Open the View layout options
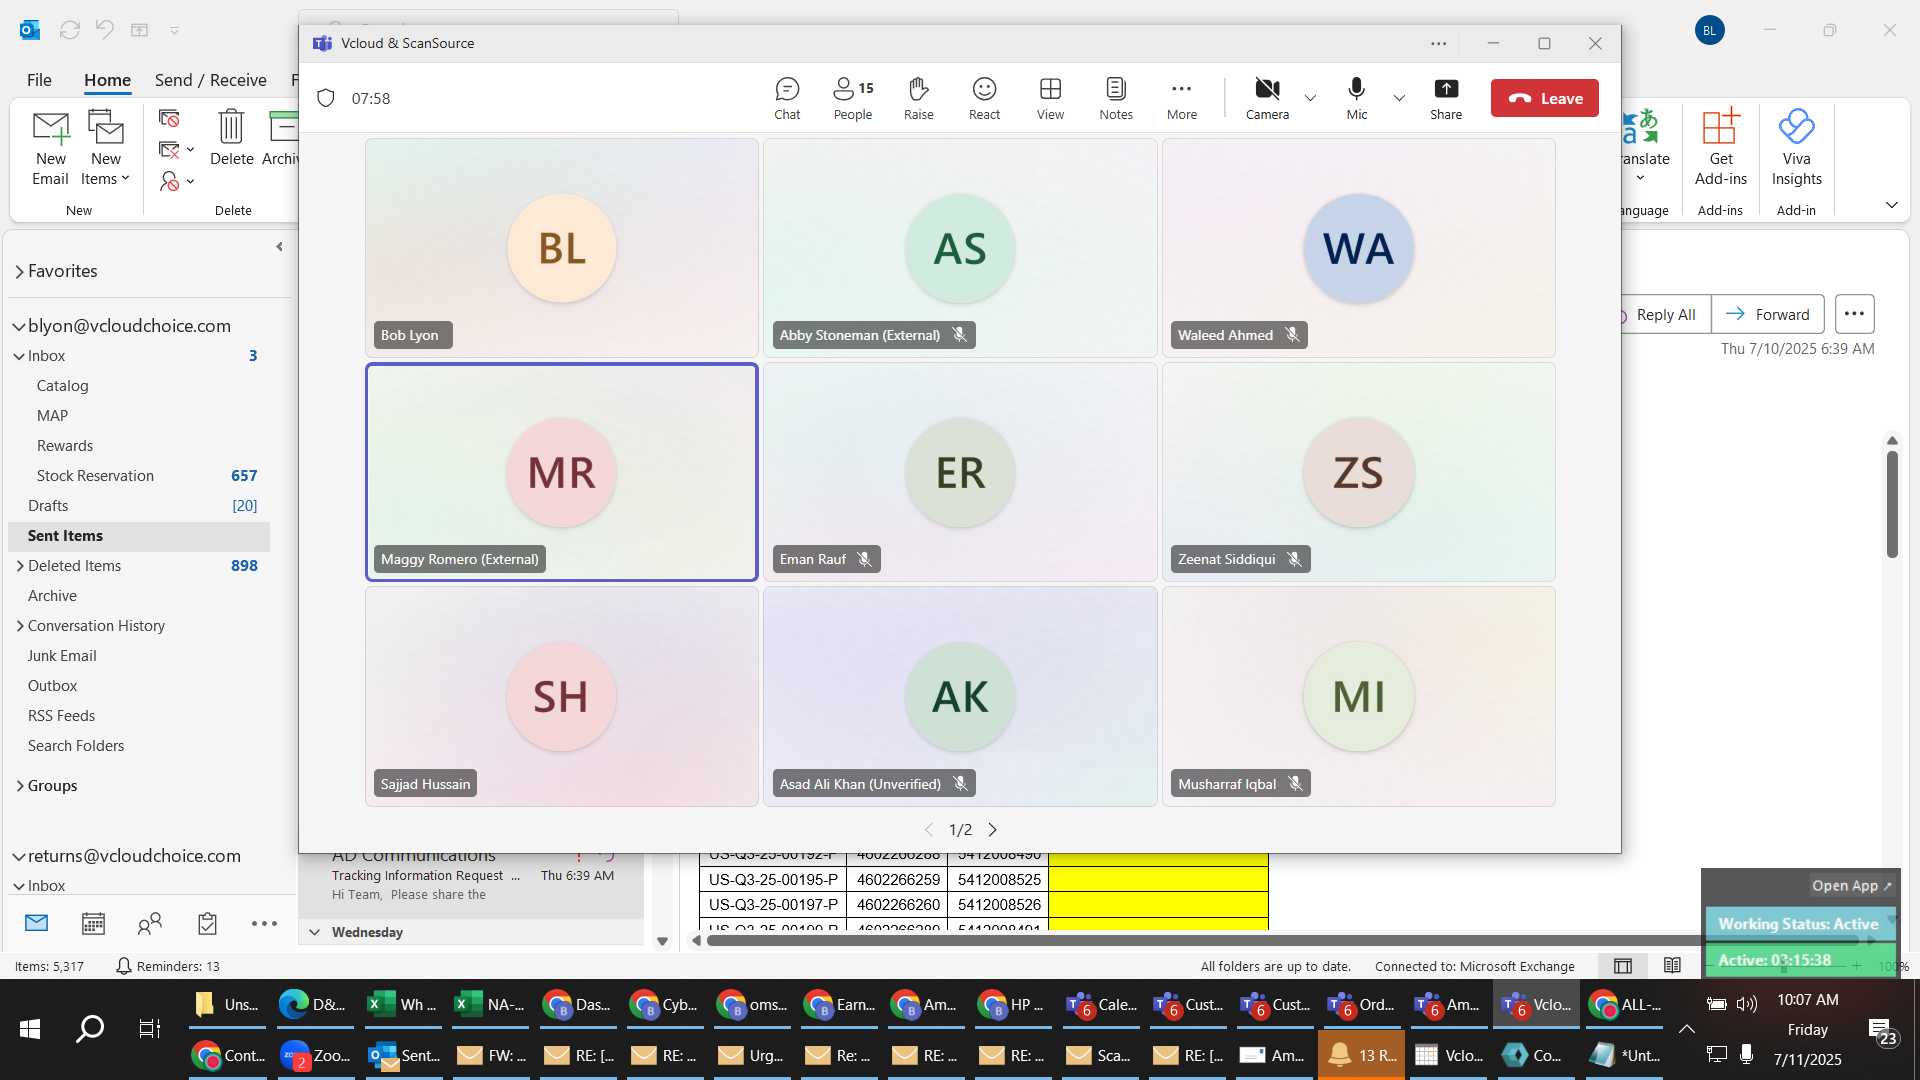 pyautogui.click(x=1050, y=99)
